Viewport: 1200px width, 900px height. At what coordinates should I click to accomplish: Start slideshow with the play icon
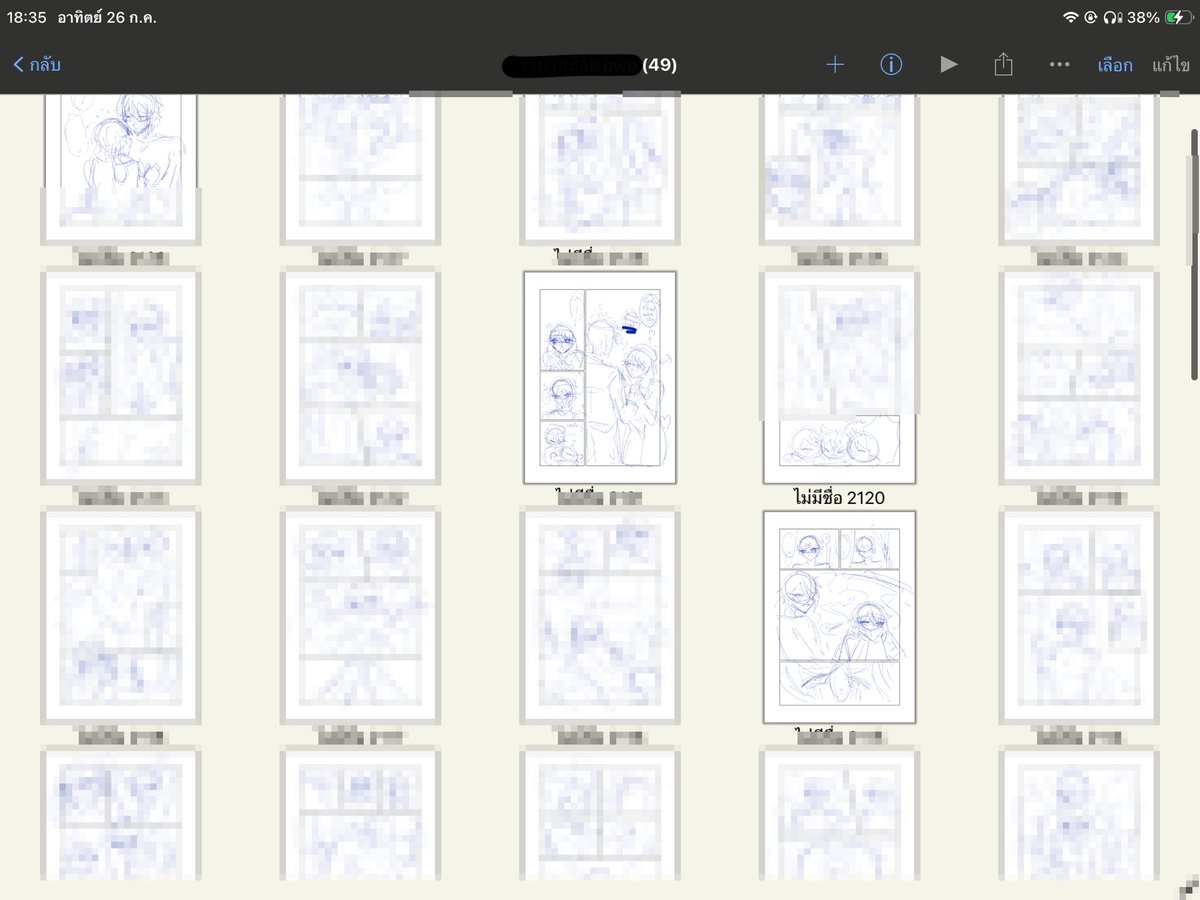pyautogui.click(x=949, y=65)
